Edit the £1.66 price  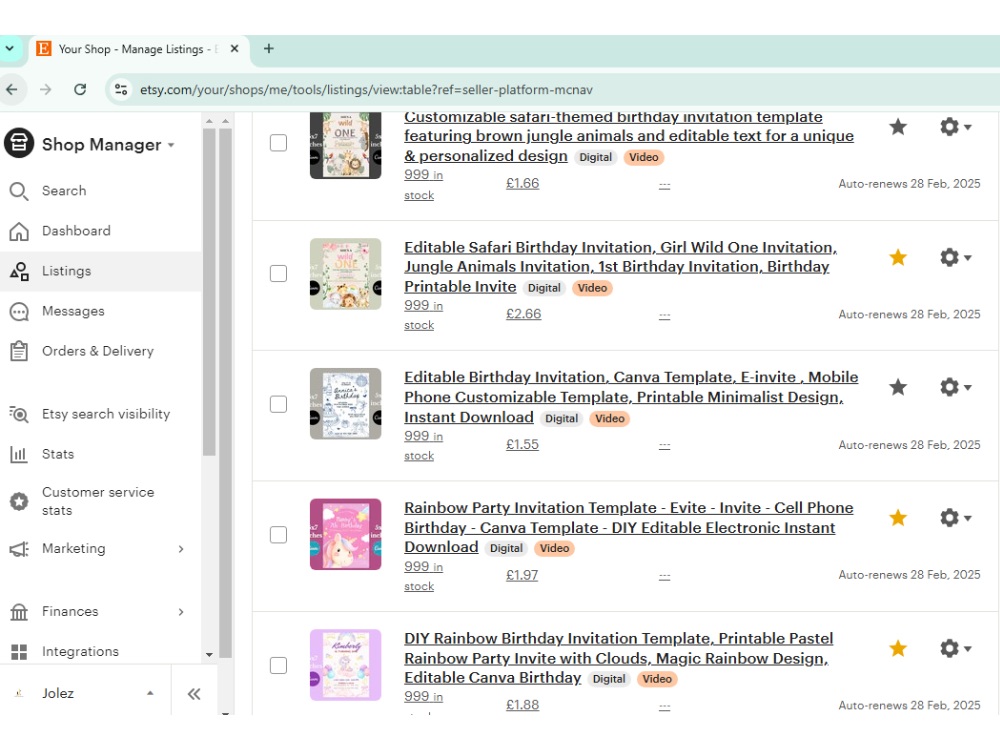pyautogui.click(x=522, y=184)
